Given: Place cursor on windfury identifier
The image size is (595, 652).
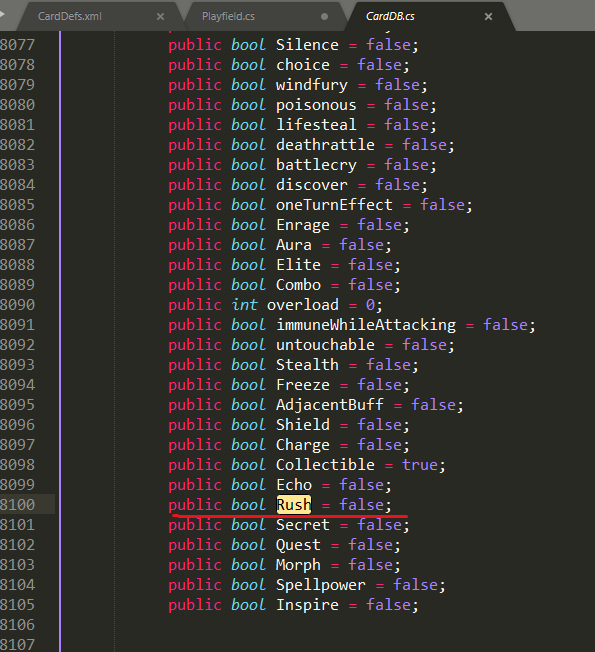Looking at the screenshot, I should click(x=312, y=85).
